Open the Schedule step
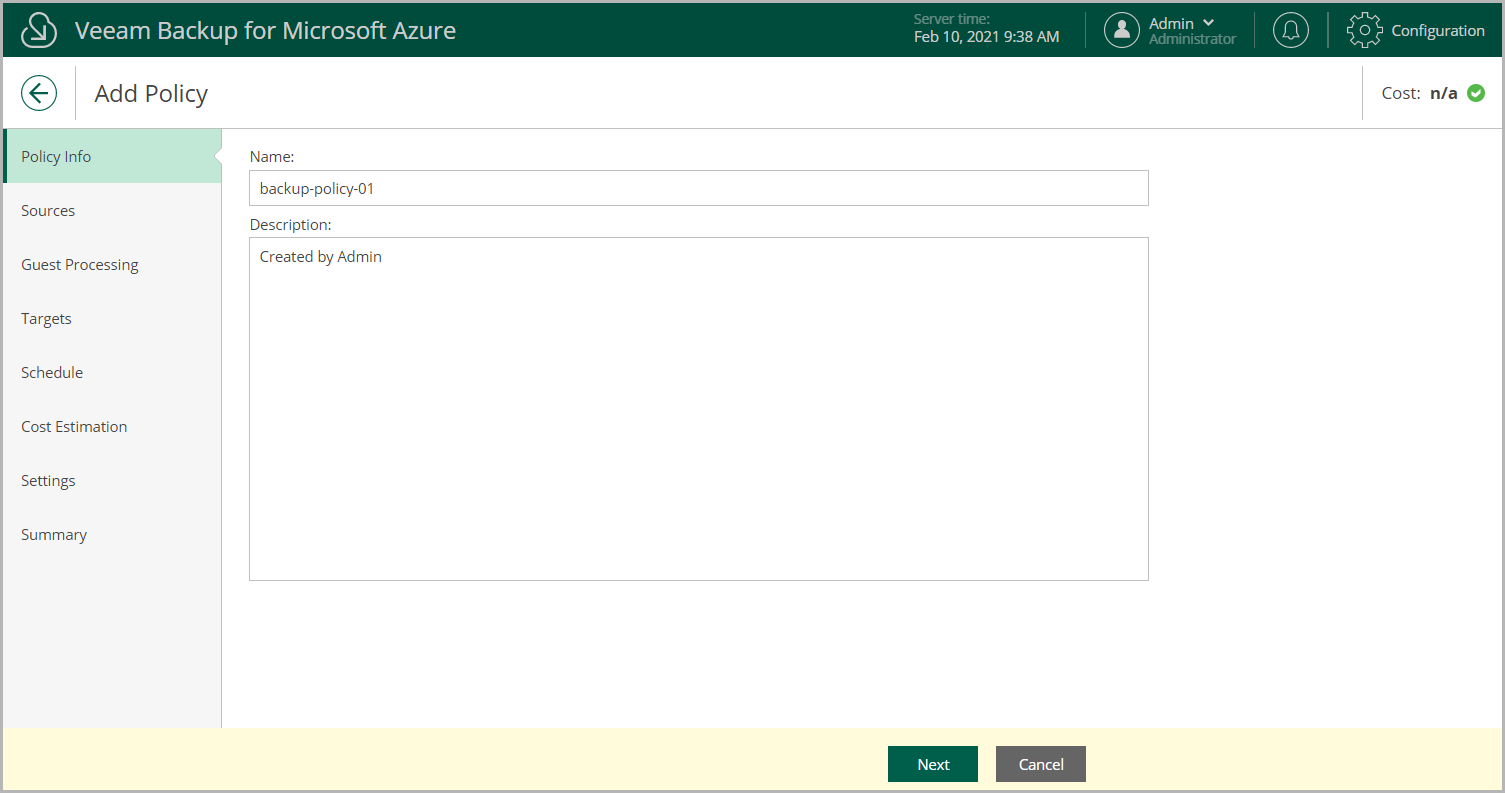Image resolution: width=1505 pixels, height=793 pixels. pos(112,372)
